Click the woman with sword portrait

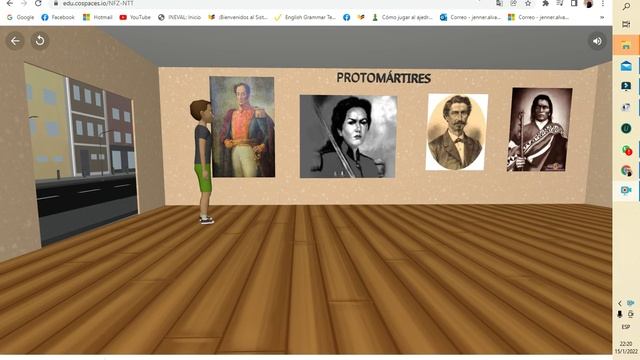(x=348, y=137)
